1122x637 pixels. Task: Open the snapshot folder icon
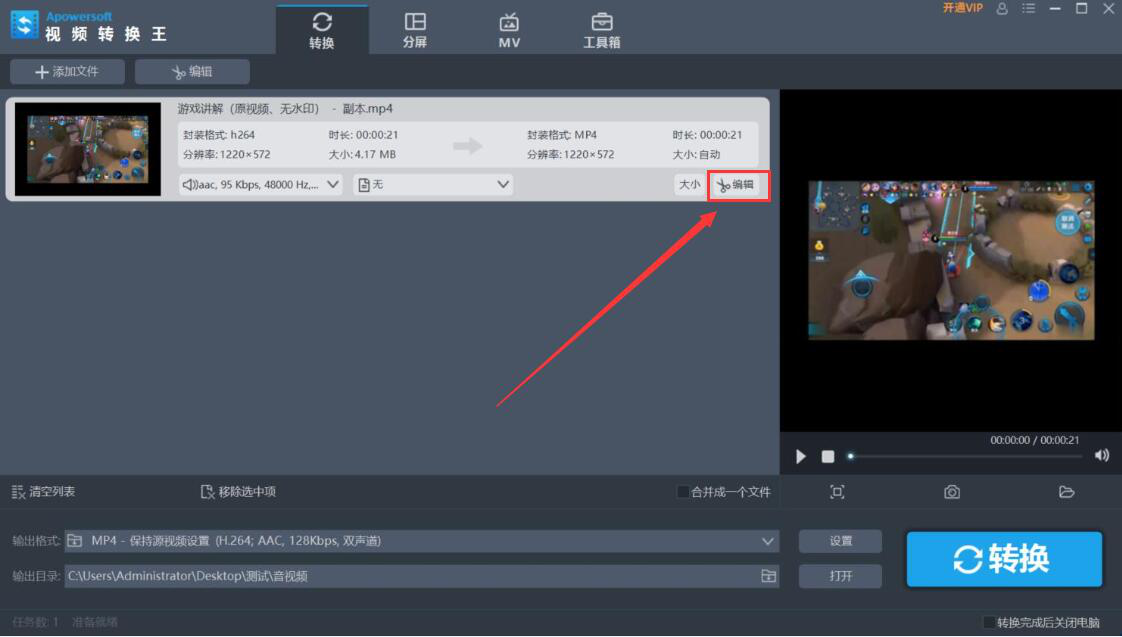1066,491
